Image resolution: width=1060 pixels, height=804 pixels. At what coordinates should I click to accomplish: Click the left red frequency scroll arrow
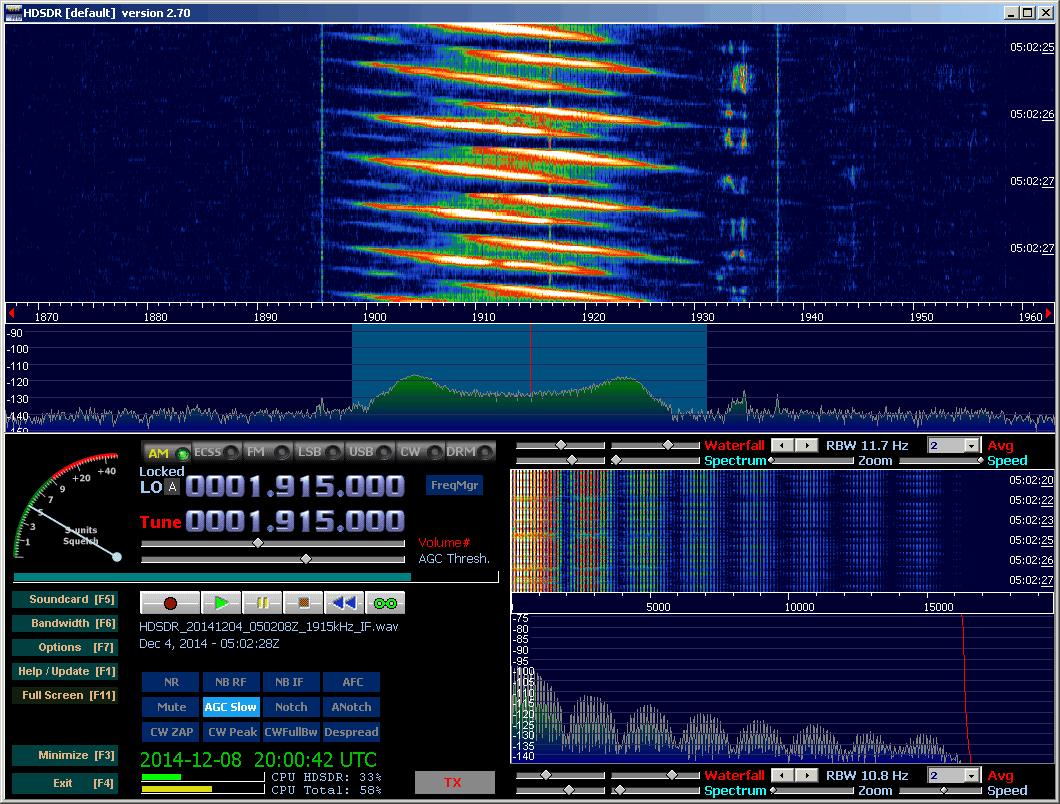(11, 314)
